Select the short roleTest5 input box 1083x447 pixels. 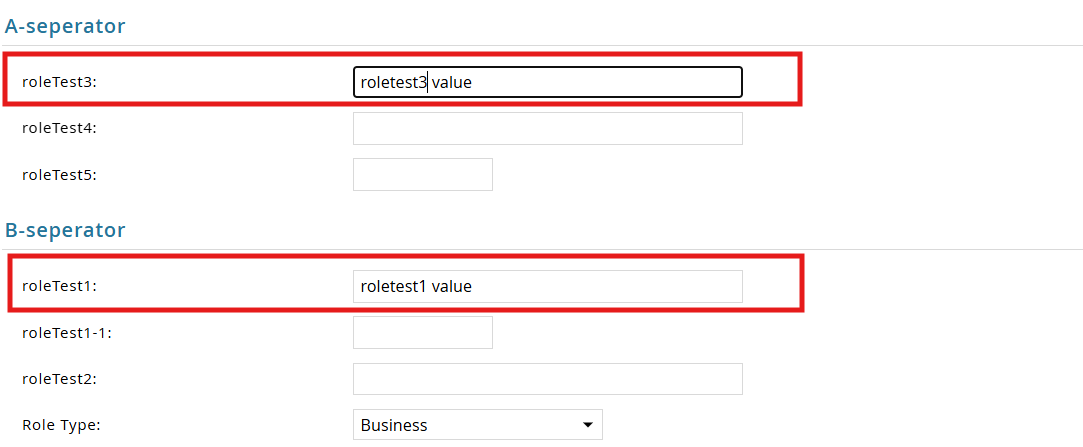point(422,174)
